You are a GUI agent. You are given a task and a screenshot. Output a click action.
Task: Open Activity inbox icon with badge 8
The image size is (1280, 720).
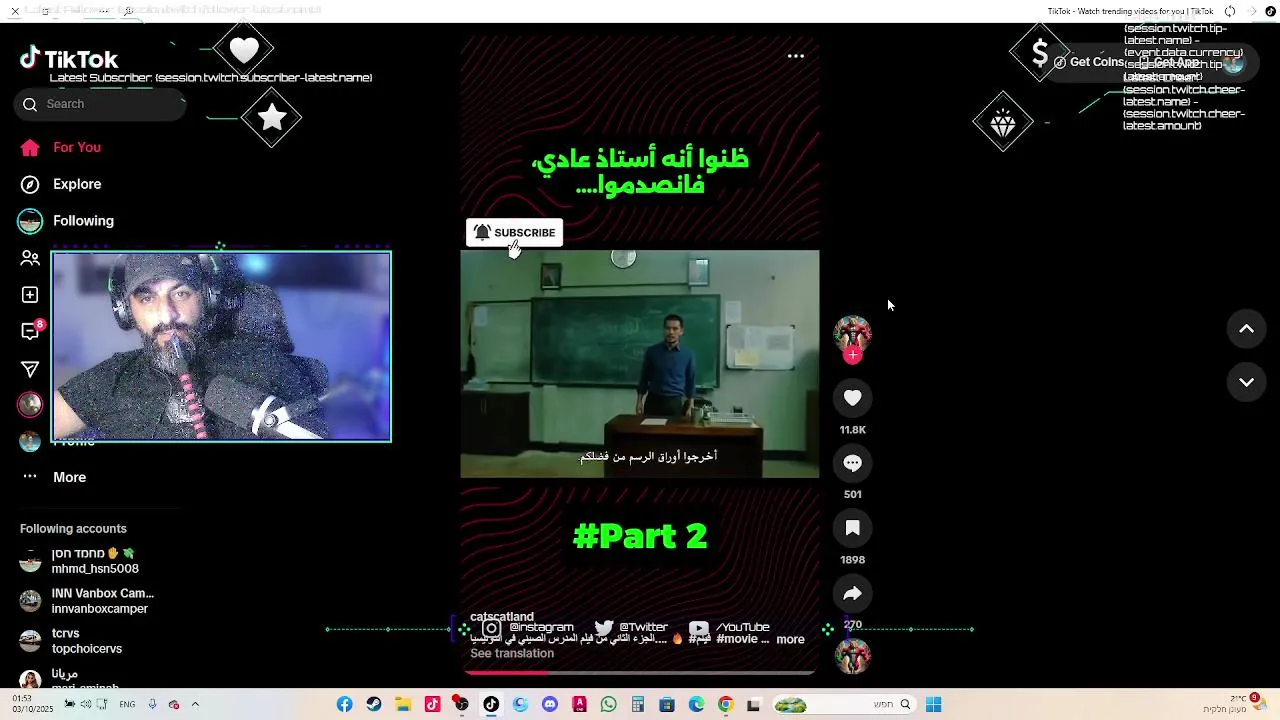[31, 331]
